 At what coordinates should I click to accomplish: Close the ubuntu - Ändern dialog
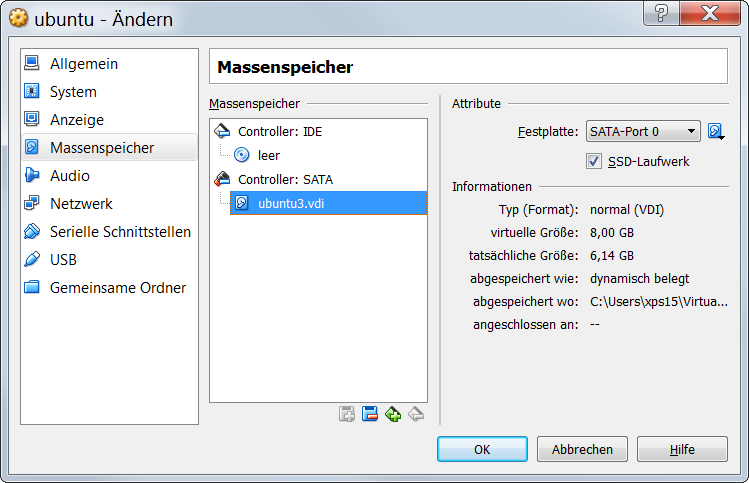[710, 12]
